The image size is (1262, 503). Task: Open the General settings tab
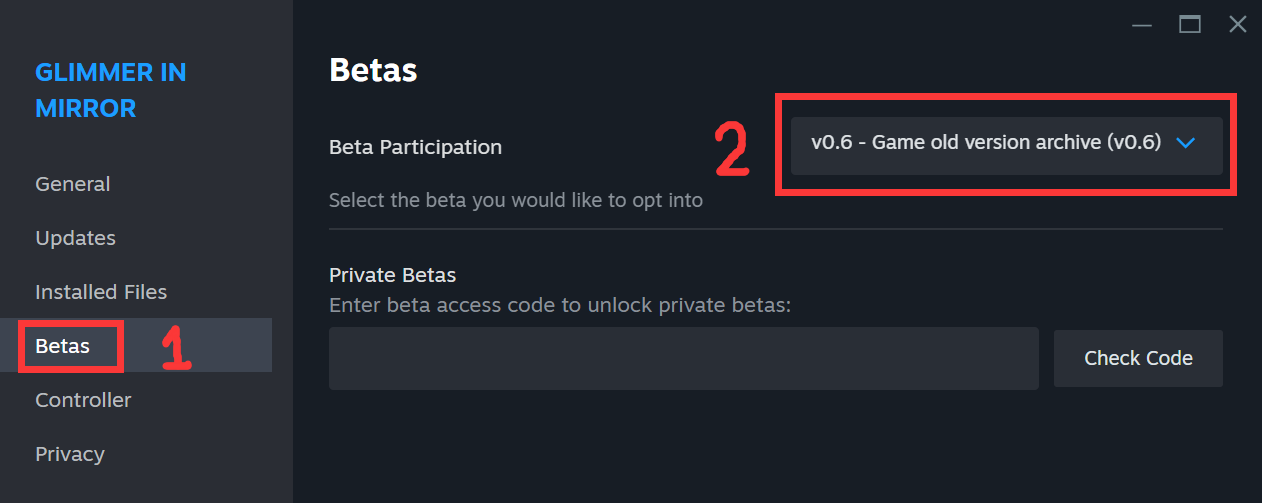click(x=73, y=184)
